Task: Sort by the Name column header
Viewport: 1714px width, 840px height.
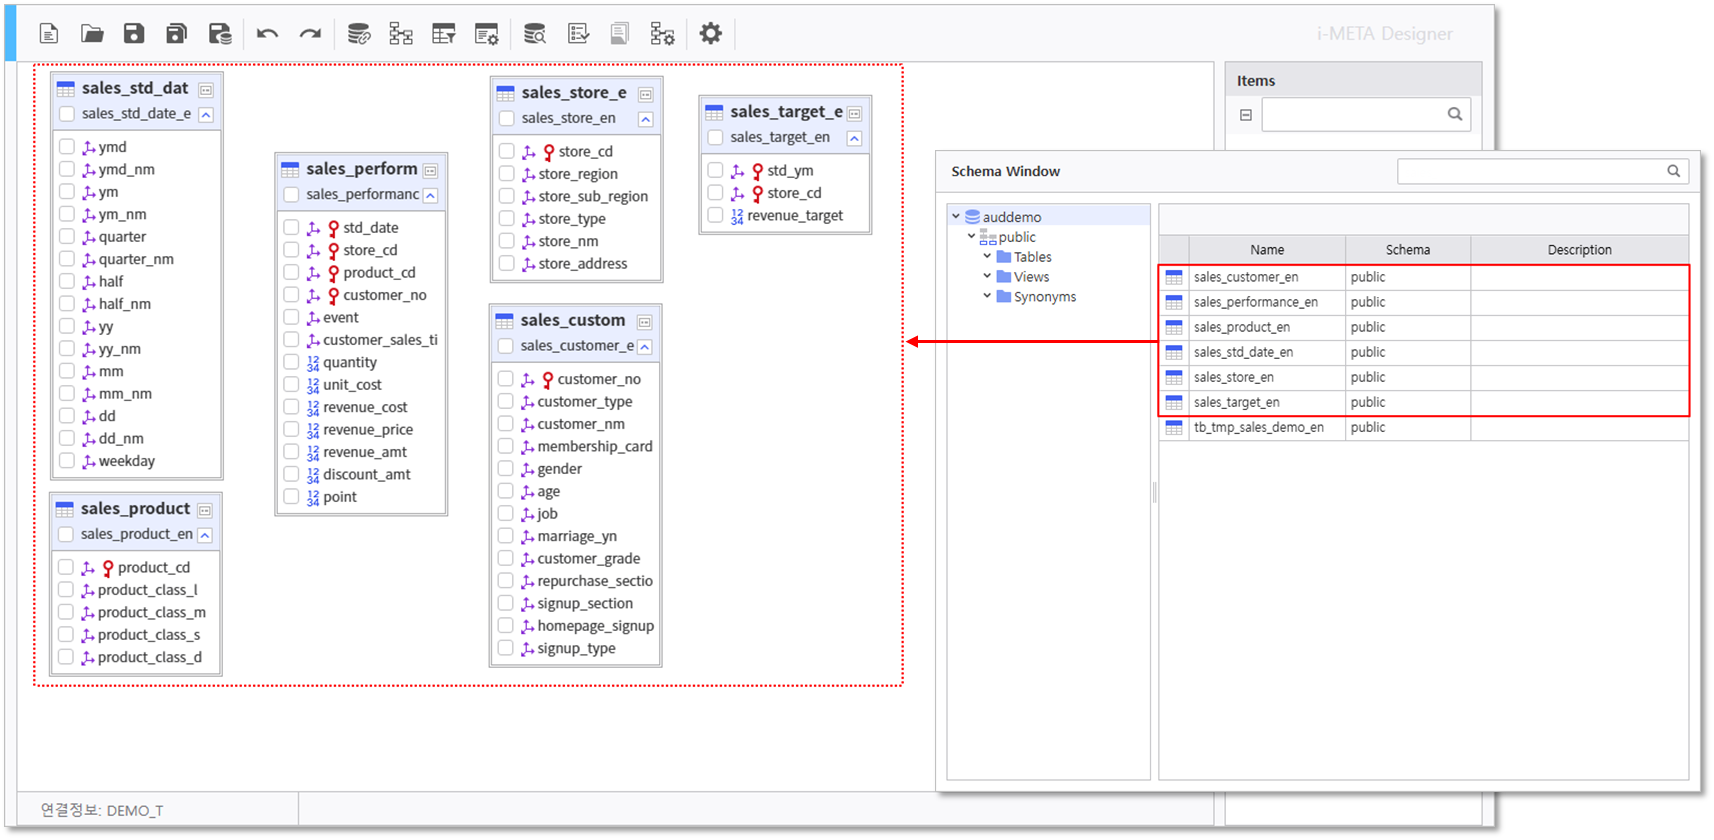Action: tap(1267, 250)
